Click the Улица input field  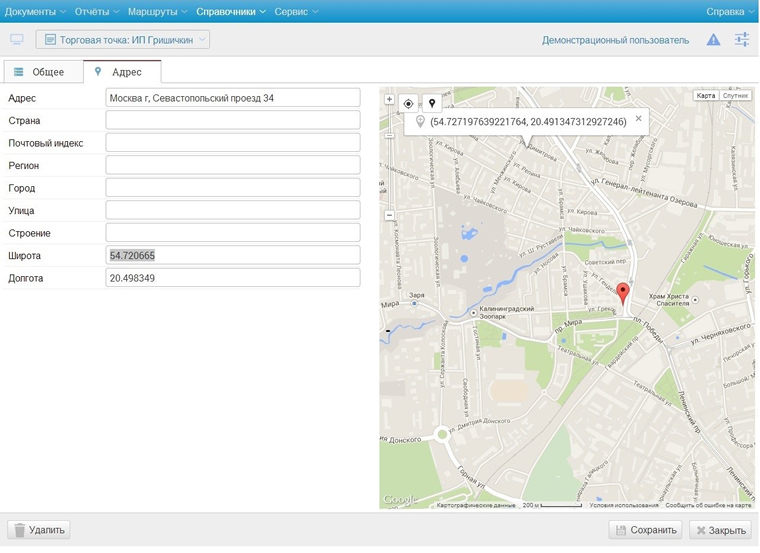233,210
